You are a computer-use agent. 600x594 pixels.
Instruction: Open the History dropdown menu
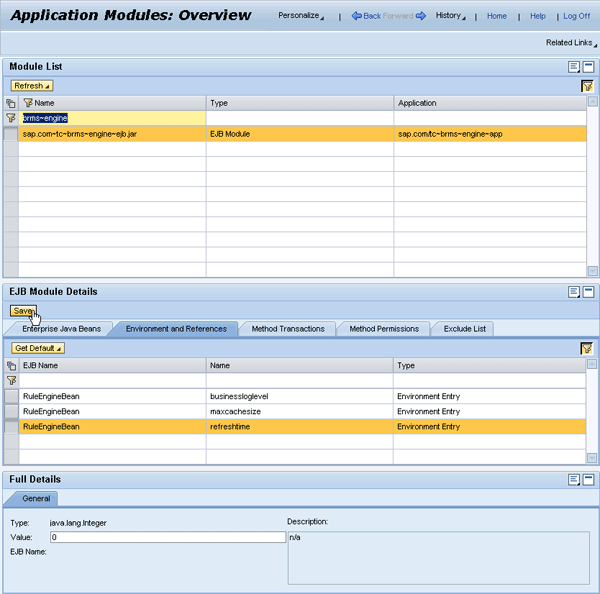coord(450,16)
